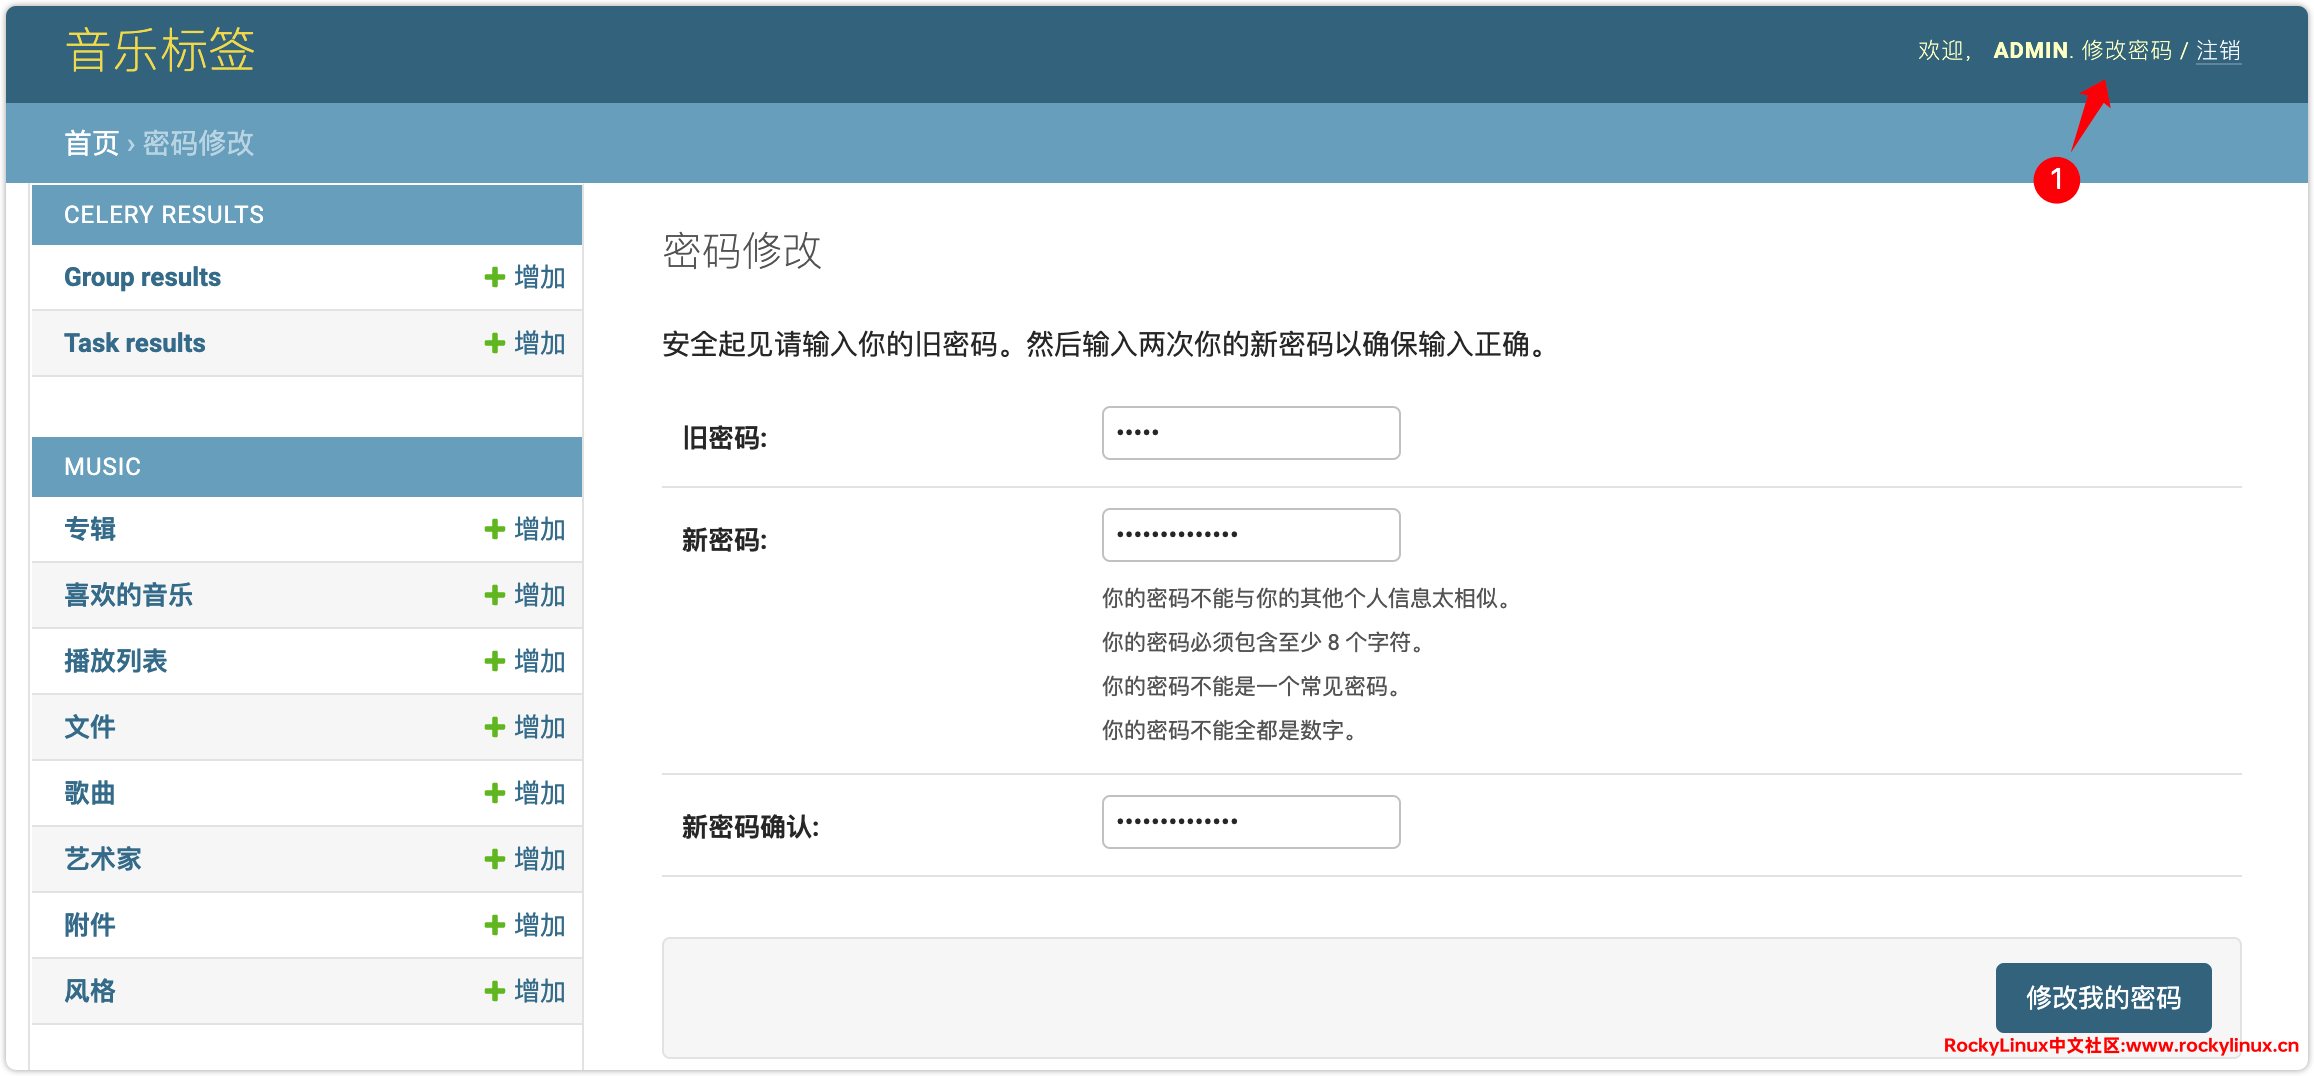Click the 音乐标签 site title
Screen dimensions: 2314x1076
160,50
